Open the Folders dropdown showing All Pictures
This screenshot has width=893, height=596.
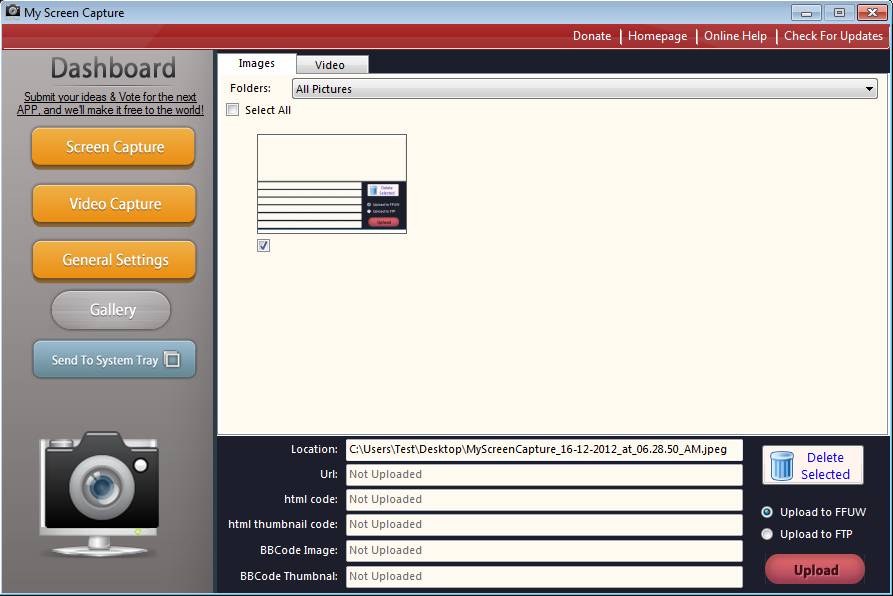point(584,89)
